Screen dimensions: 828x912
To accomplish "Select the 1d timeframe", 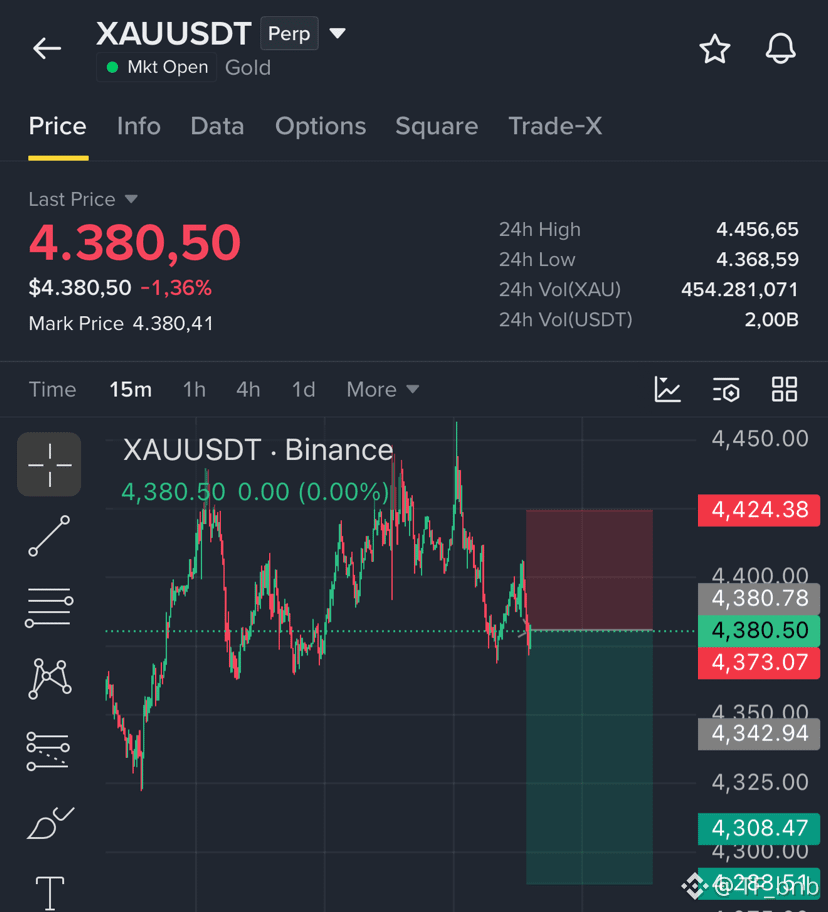I will pyautogui.click(x=304, y=389).
